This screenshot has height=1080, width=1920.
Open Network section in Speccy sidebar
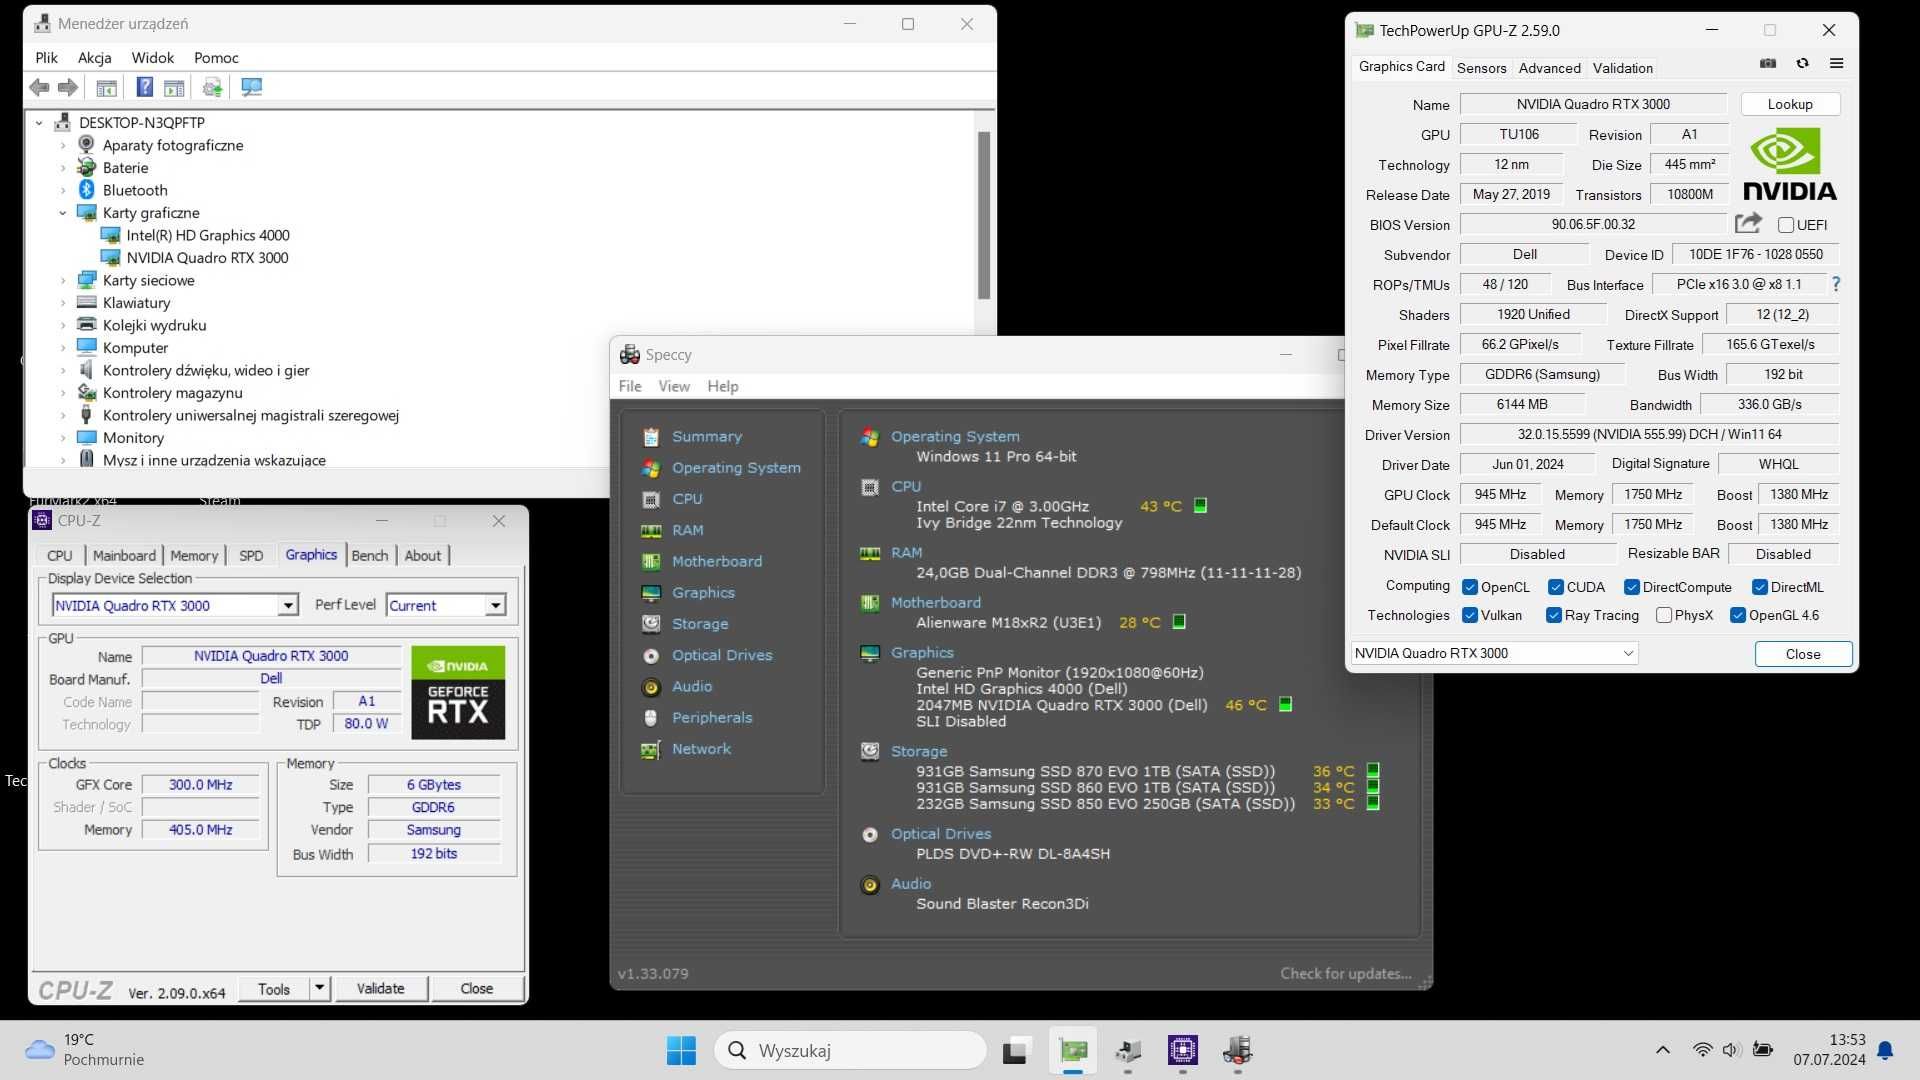pos(701,749)
